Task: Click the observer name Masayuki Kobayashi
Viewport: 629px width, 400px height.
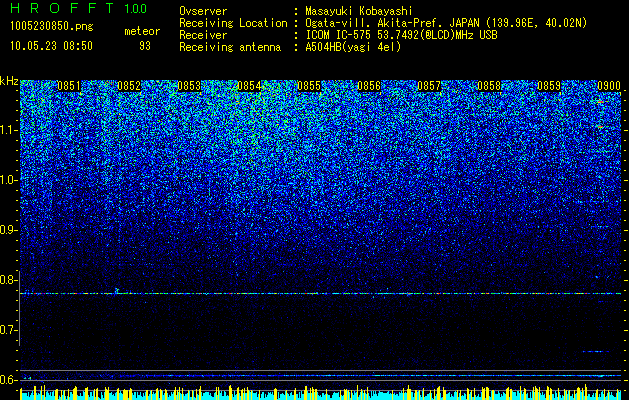Action: pyautogui.click(x=359, y=11)
